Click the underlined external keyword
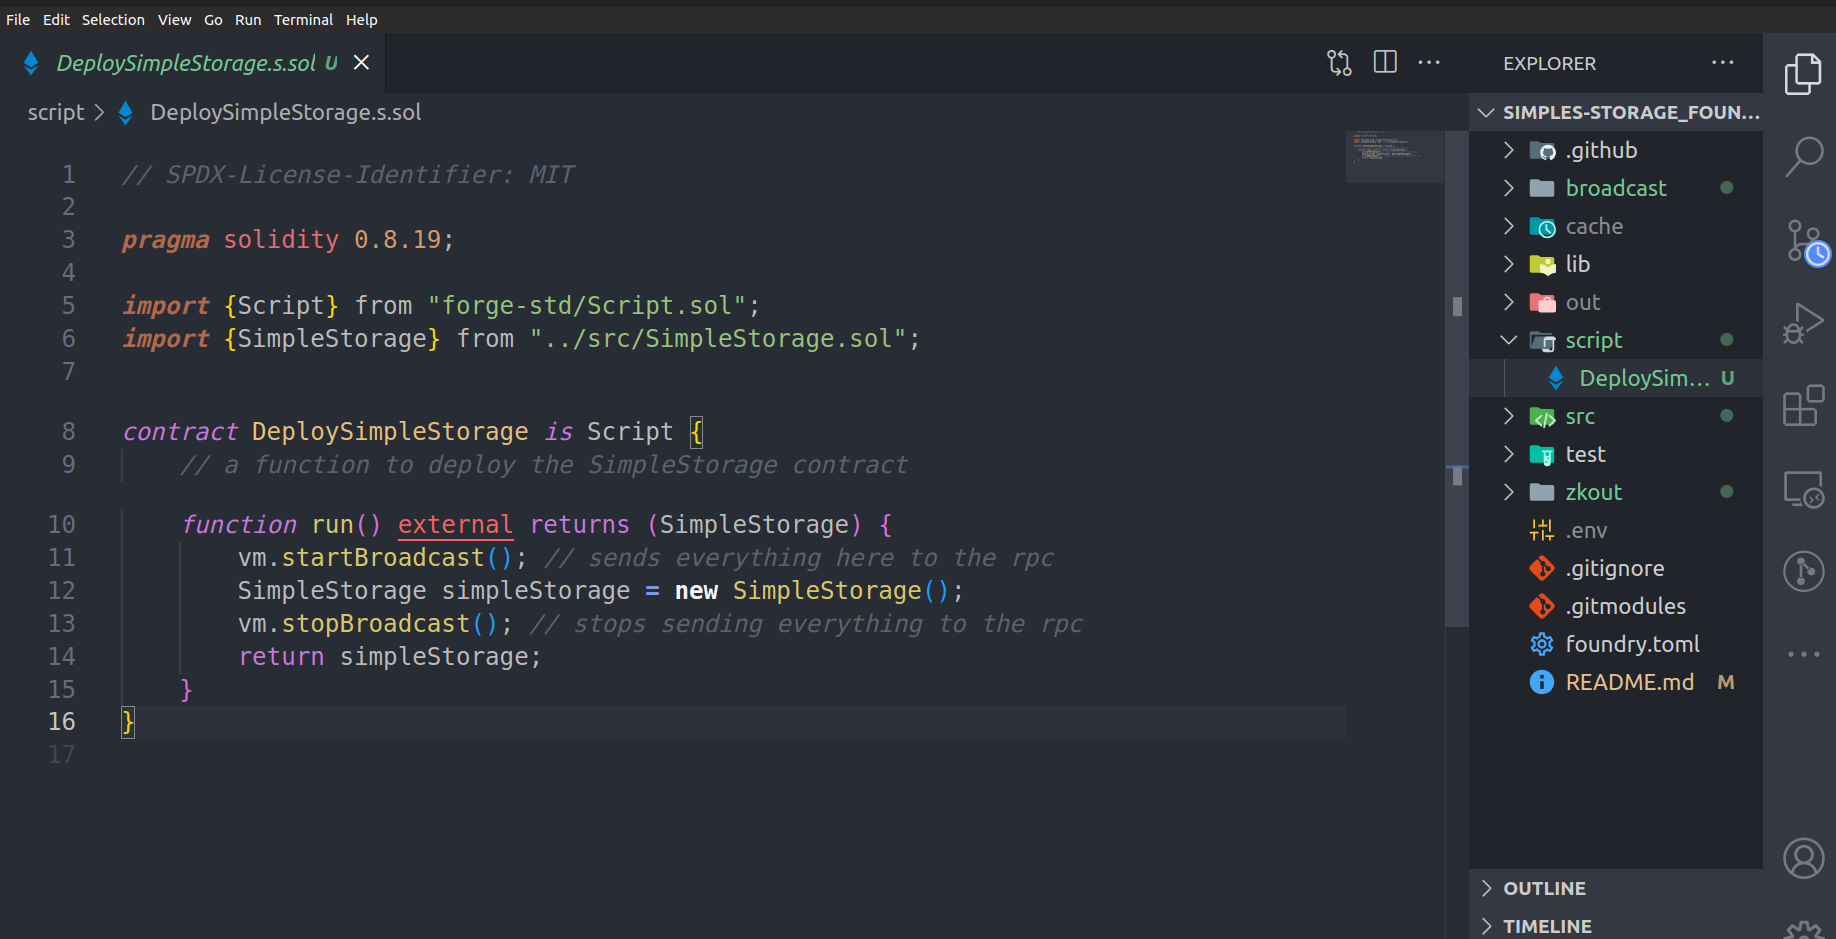The image size is (1836, 939). click(x=455, y=524)
